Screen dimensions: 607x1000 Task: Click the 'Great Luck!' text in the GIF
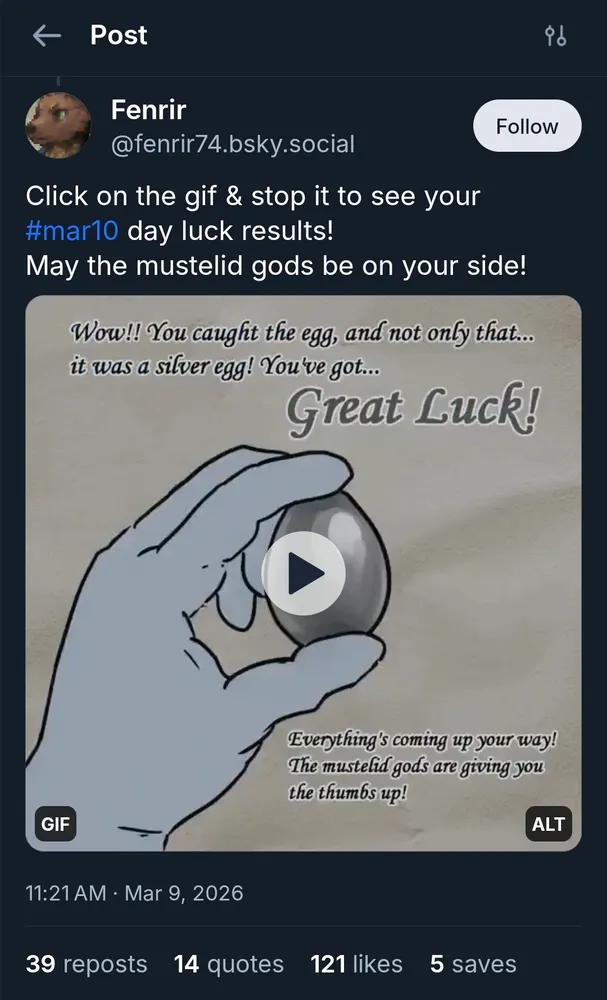[x=412, y=409]
